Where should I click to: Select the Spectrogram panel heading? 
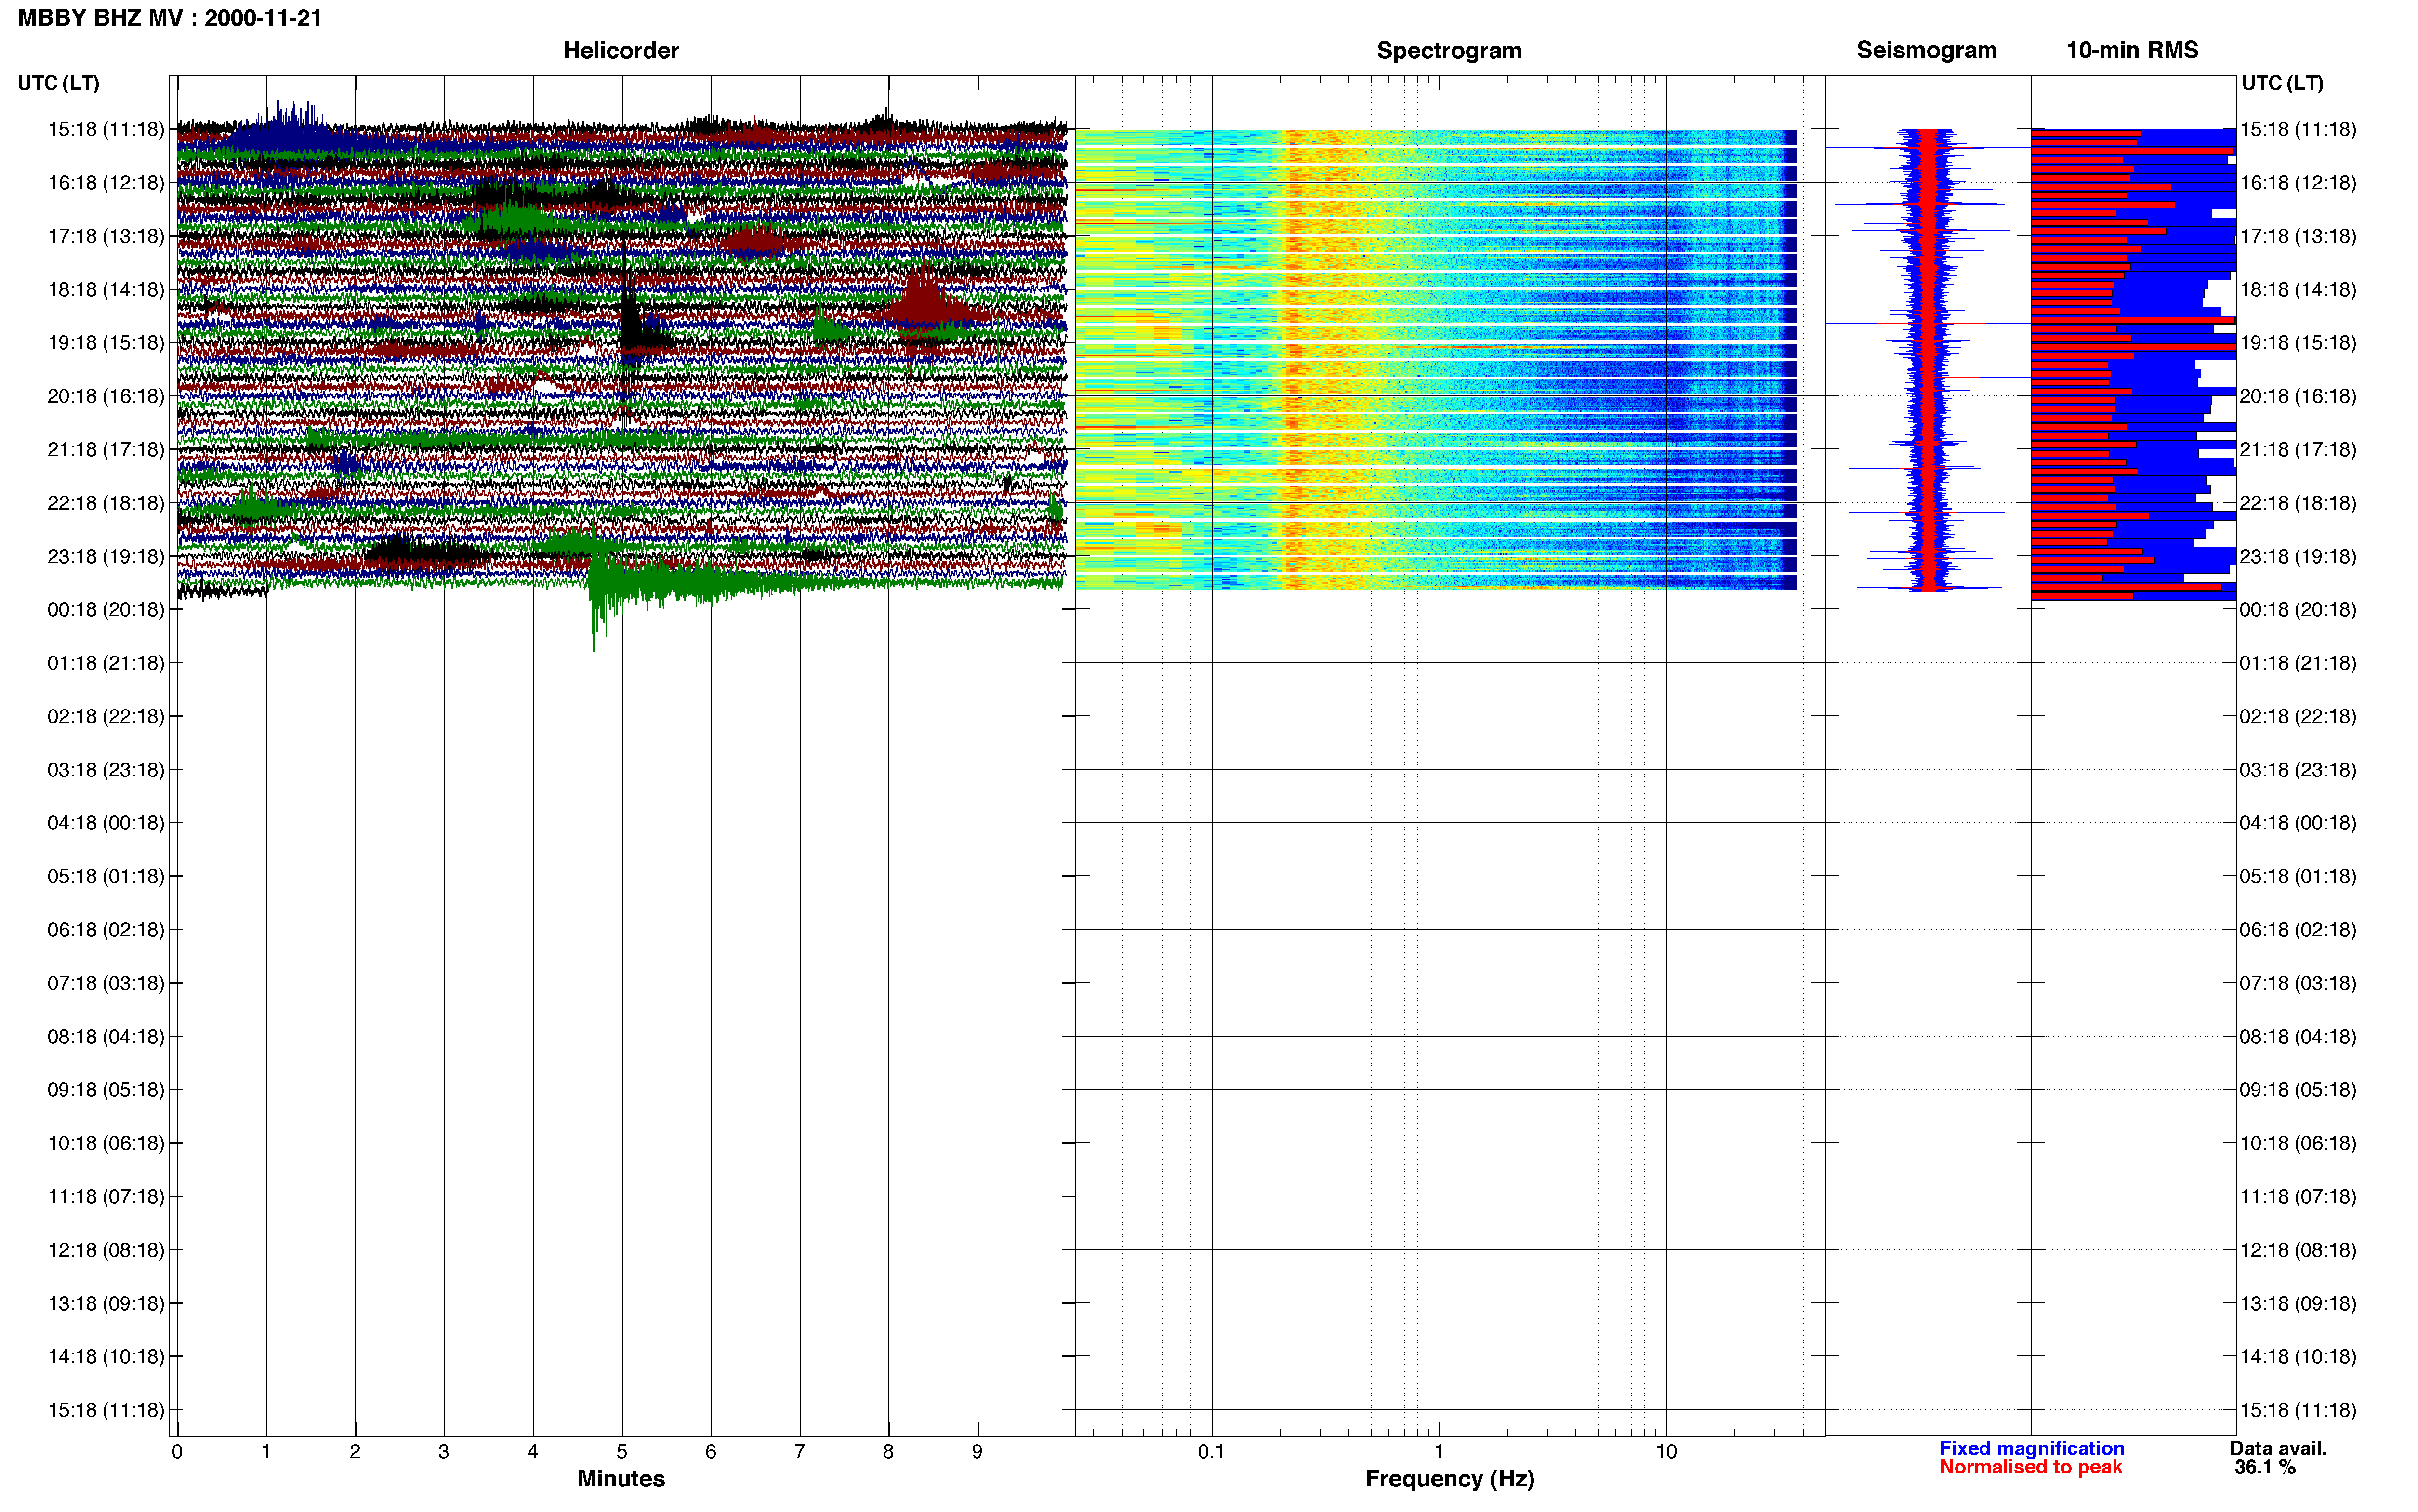coord(1449,50)
